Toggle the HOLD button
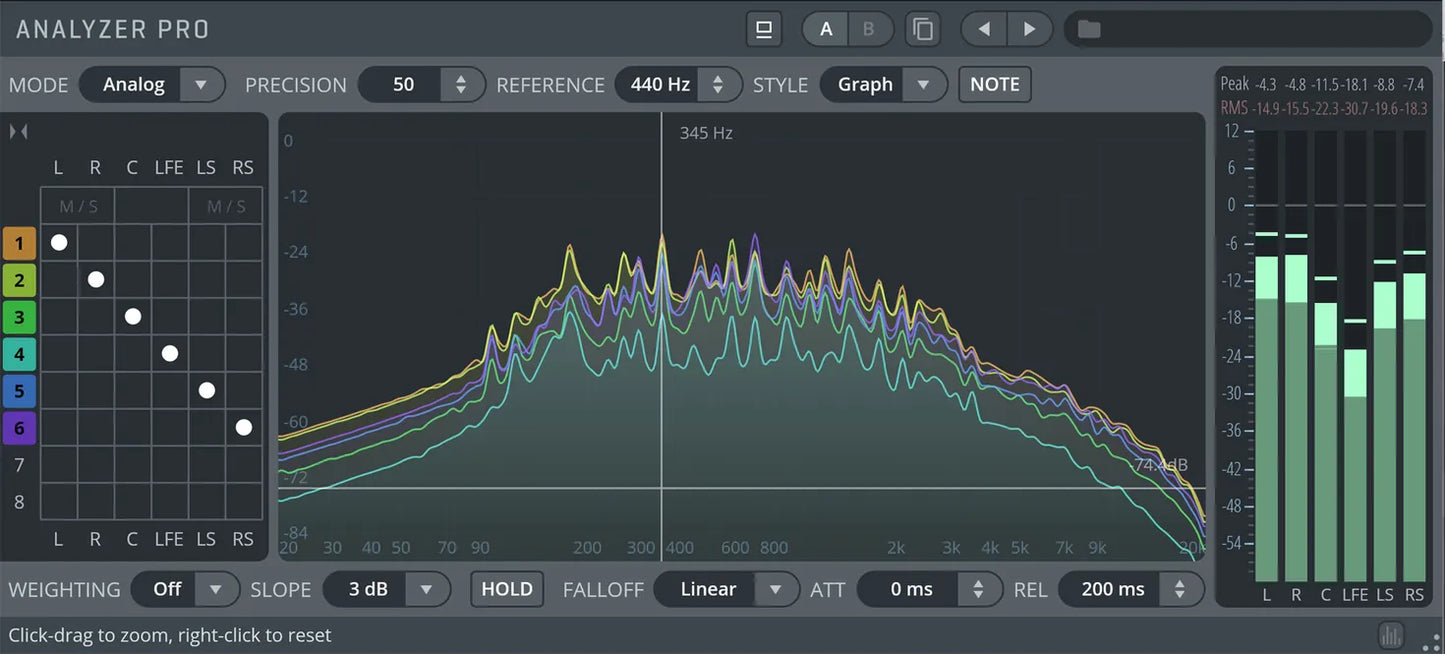The width and height of the screenshot is (1445, 654). coord(507,589)
